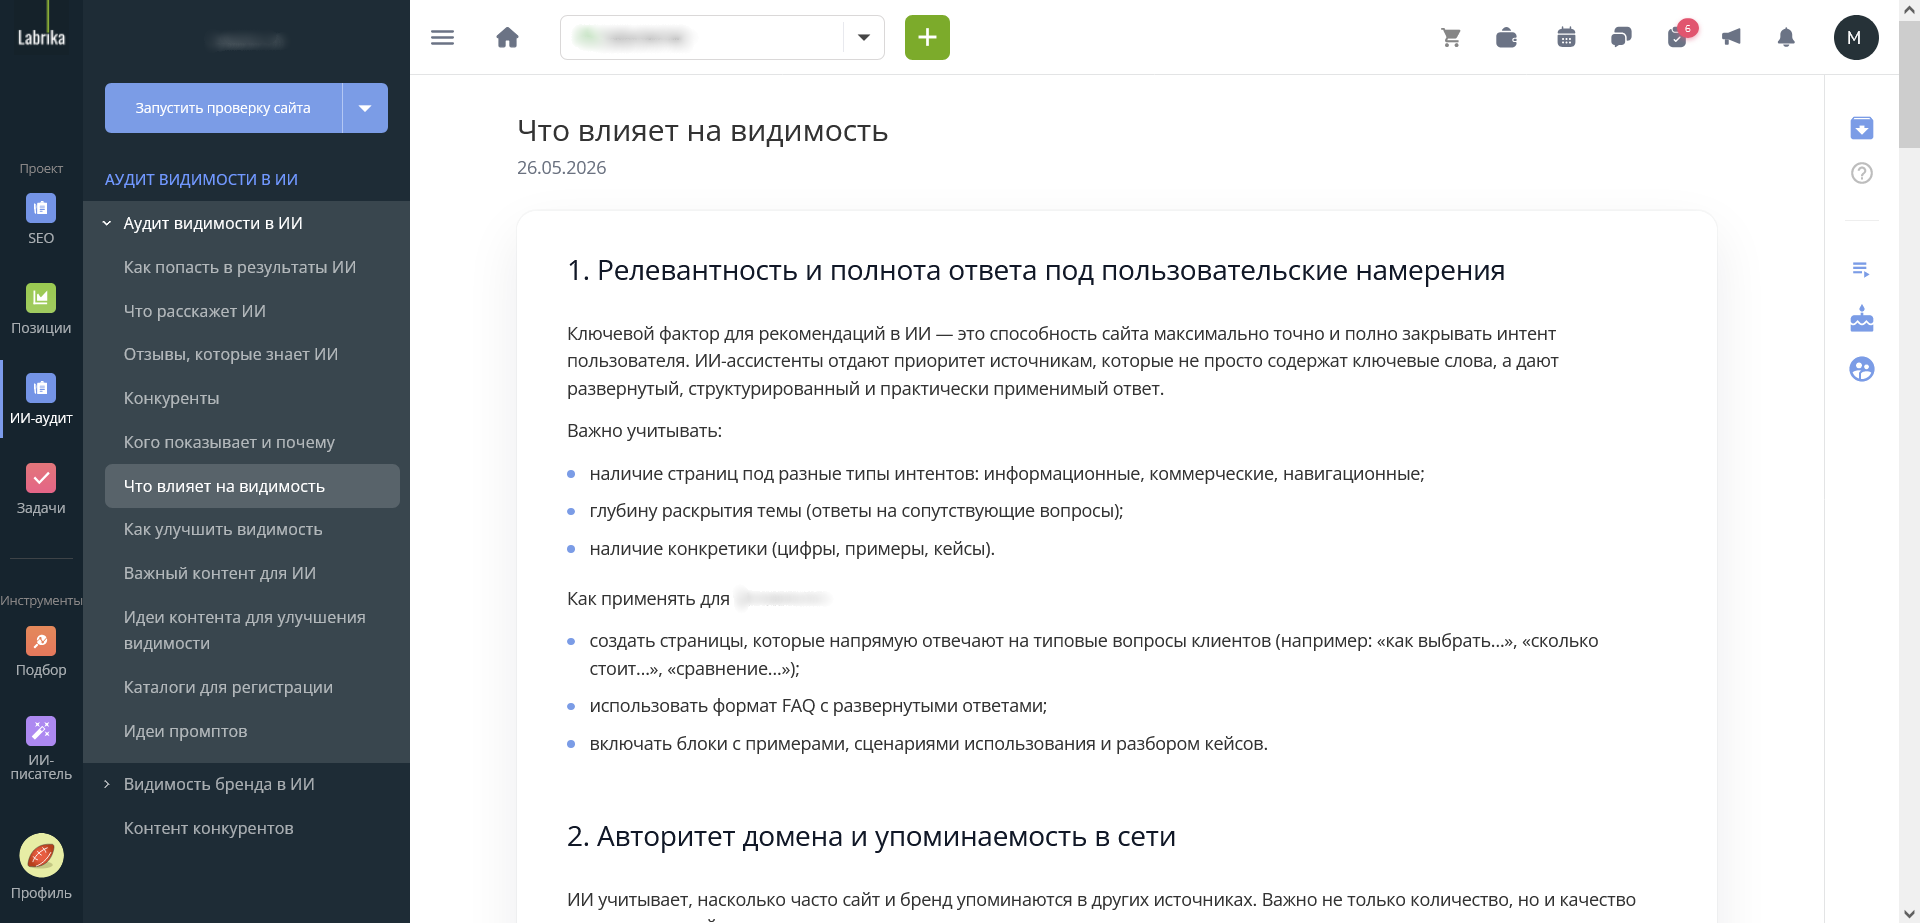Open the Профиль icon in sidebar
Image resolution: width=1920 pixels, height=923 pixels.
(x=41, y=867)
